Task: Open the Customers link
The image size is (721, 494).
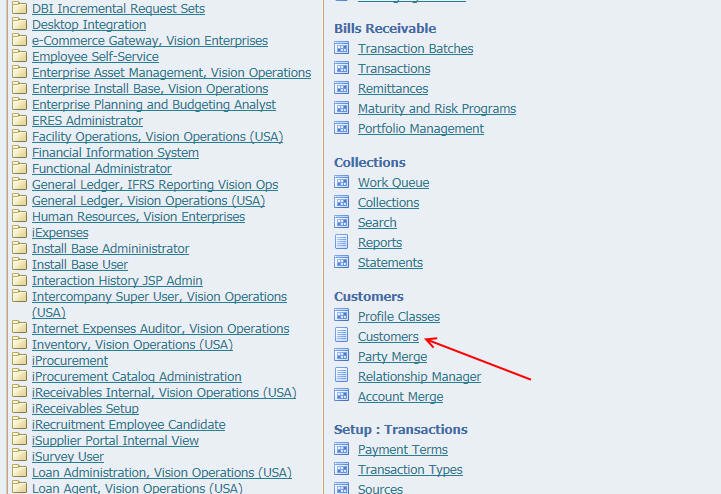Action: [x=388, y=337]
